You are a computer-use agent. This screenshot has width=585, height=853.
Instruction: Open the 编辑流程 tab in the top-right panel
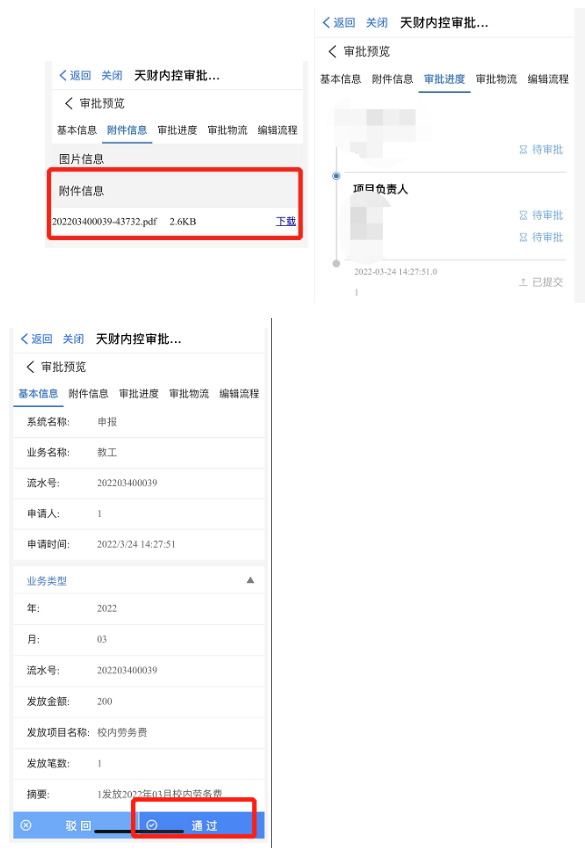coord(548,79)
